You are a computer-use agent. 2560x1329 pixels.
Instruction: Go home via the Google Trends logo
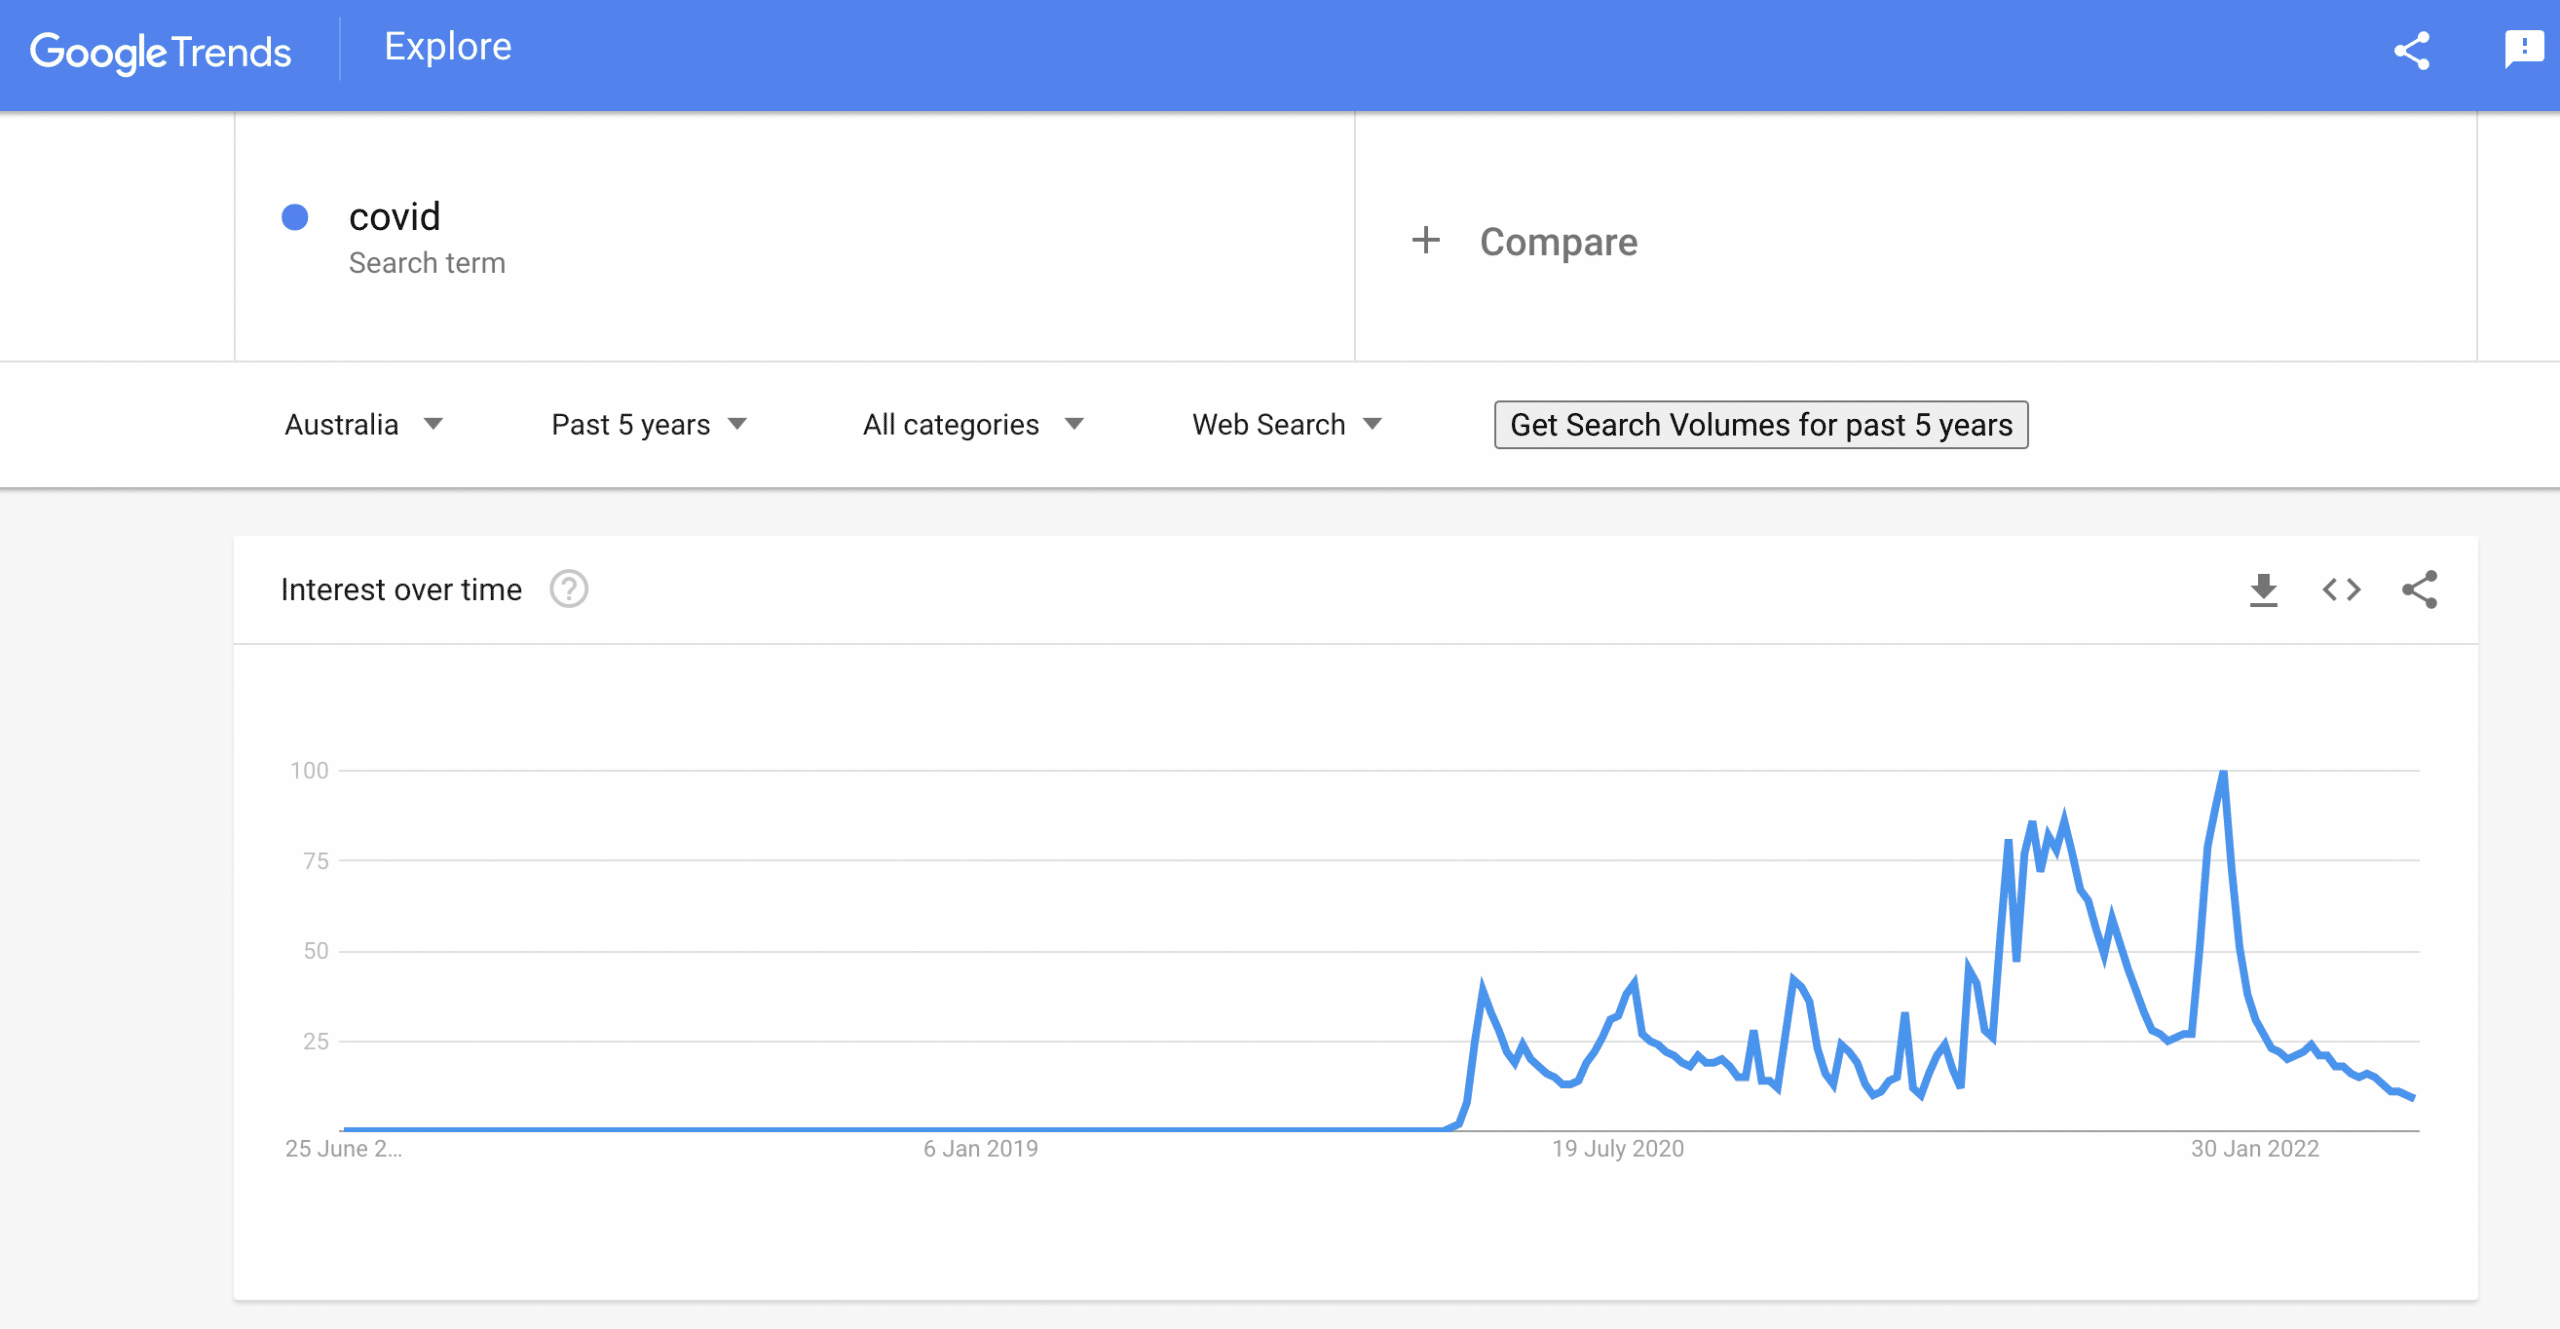pyautogui.click(x=161, y=52)
